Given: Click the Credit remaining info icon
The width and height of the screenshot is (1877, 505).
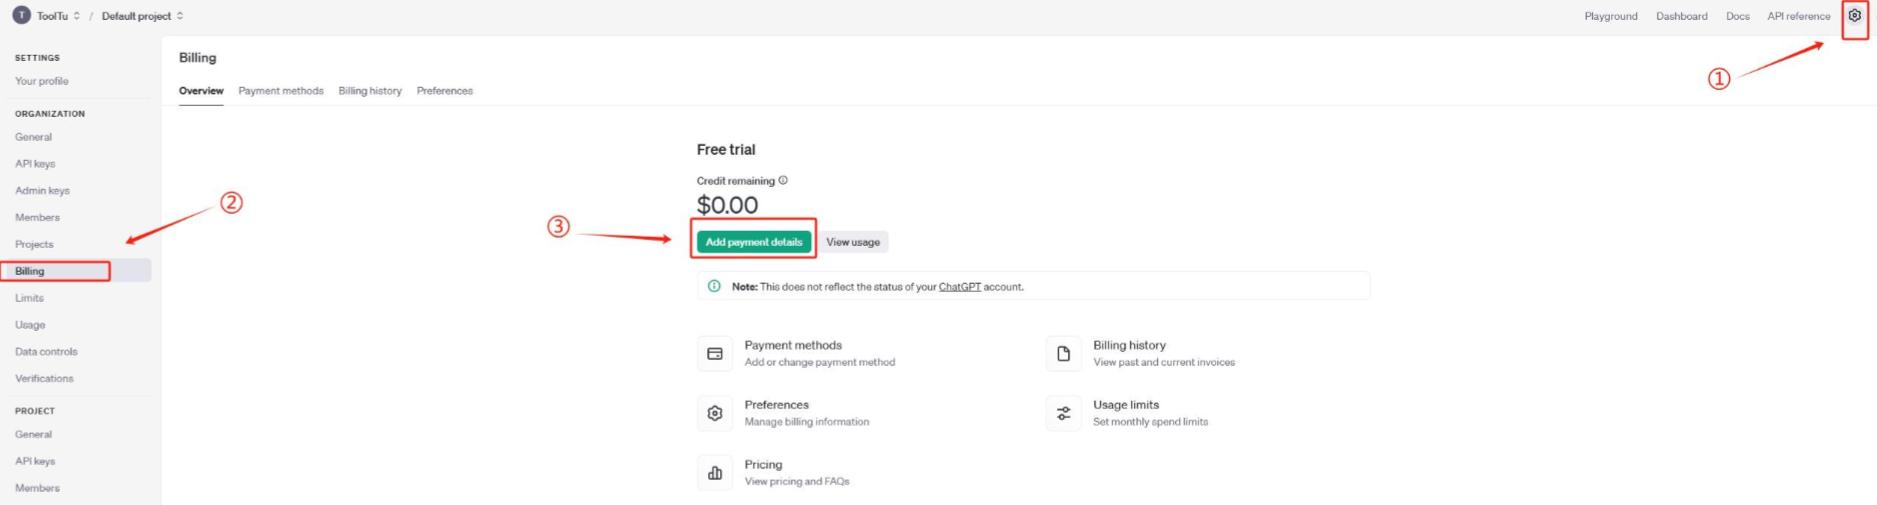Looking at the screenshot, I should coord(783,181).
